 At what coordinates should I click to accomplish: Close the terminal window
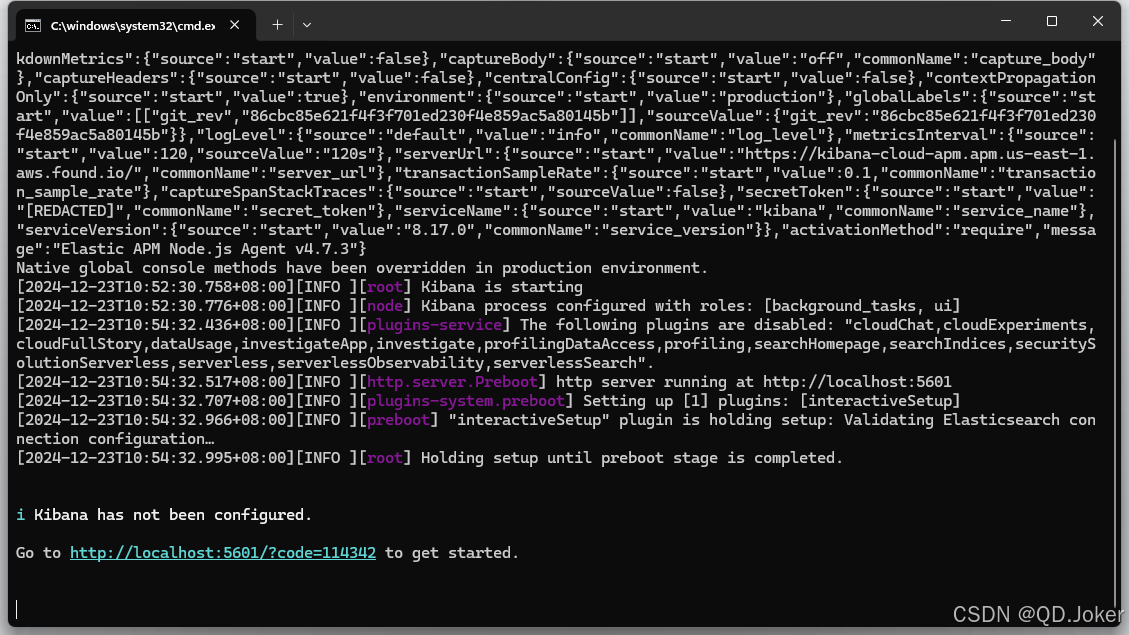[x=1097, y=21]
